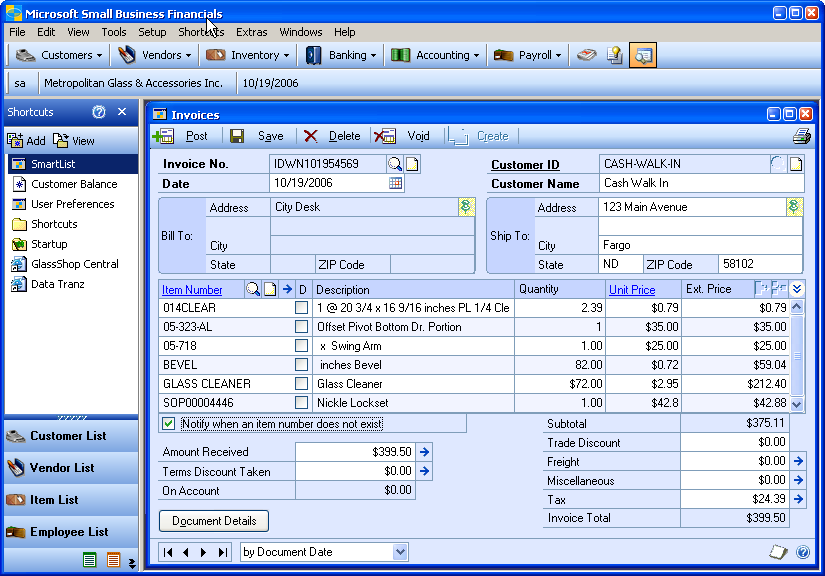Go to next invoice record
Viewport: 825px width, 576px height.
pyautogui.click(x=203, y=552)
